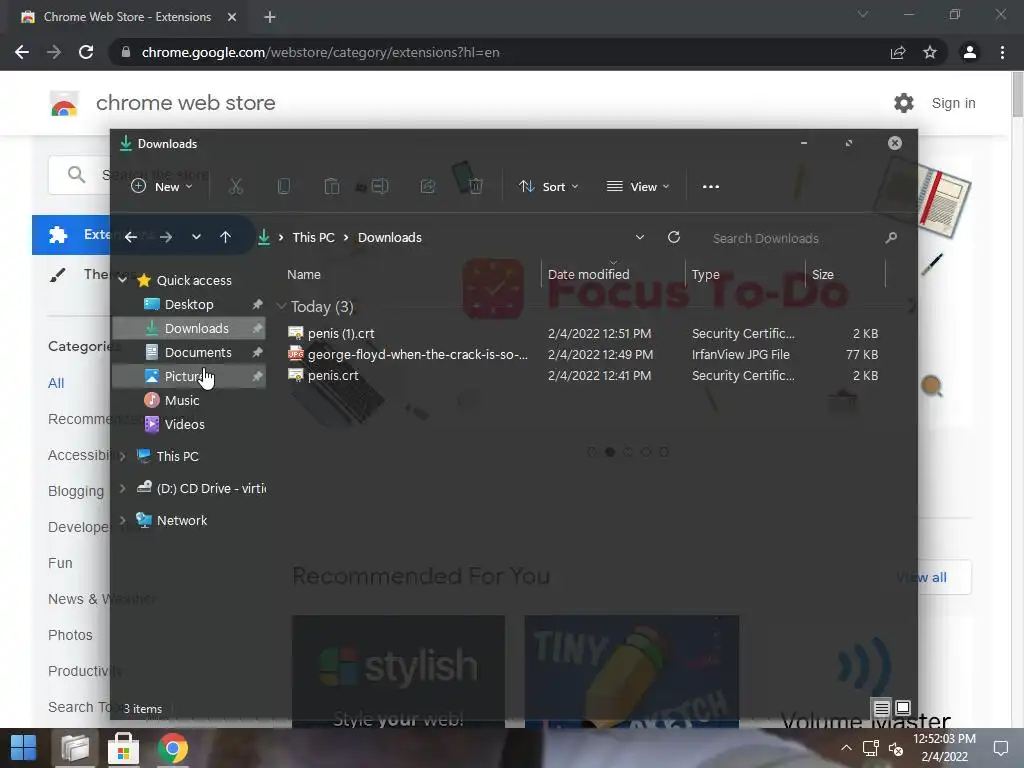Open the New item dropdown

162,187
